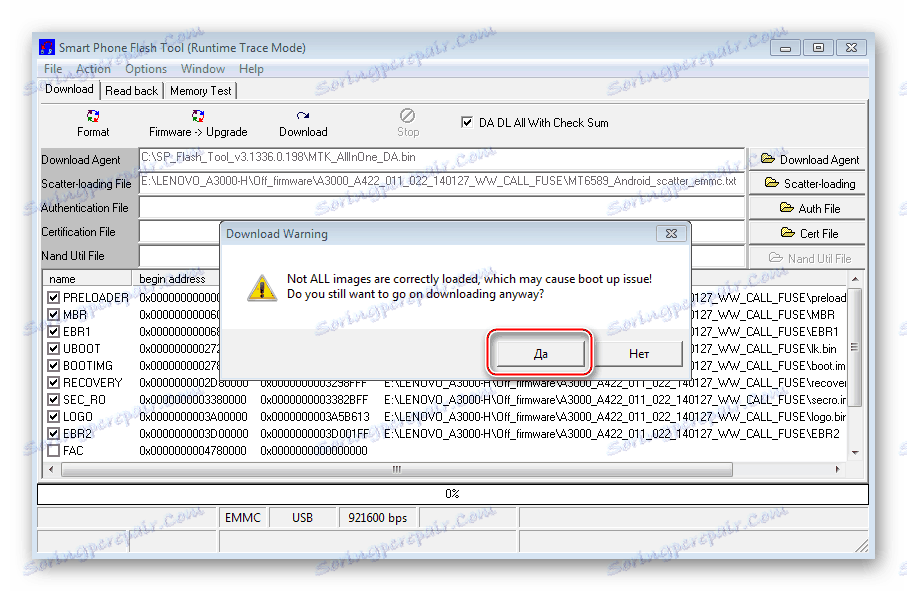Click the Scatter-loading folder button

point(807,184)
